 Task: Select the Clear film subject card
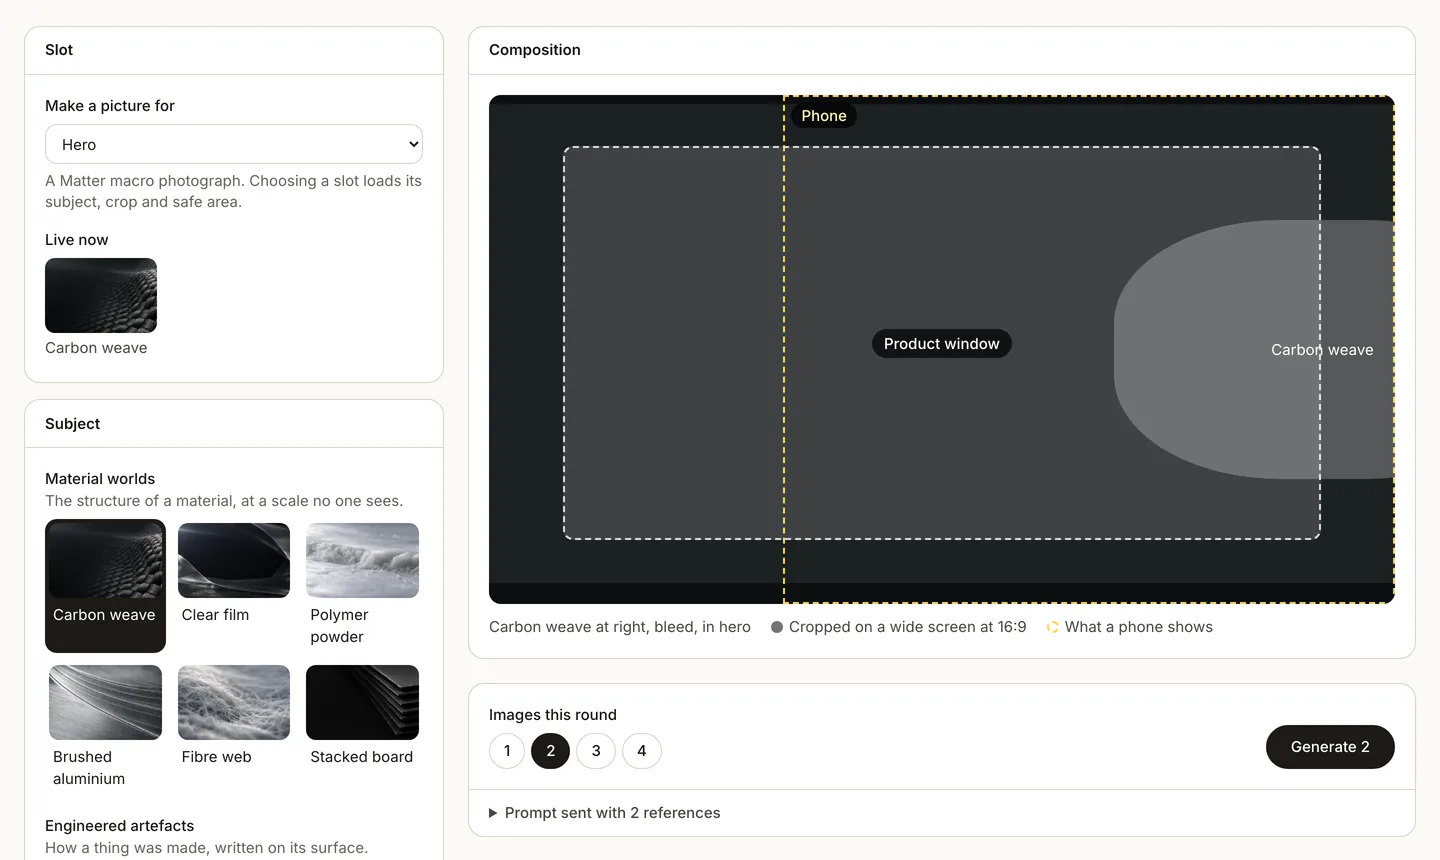[x=234, y=574]
